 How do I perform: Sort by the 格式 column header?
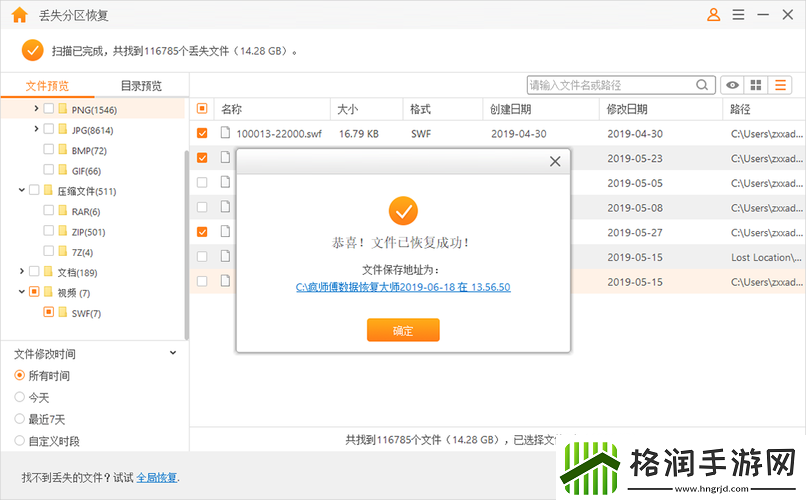[x=420, y=109]
